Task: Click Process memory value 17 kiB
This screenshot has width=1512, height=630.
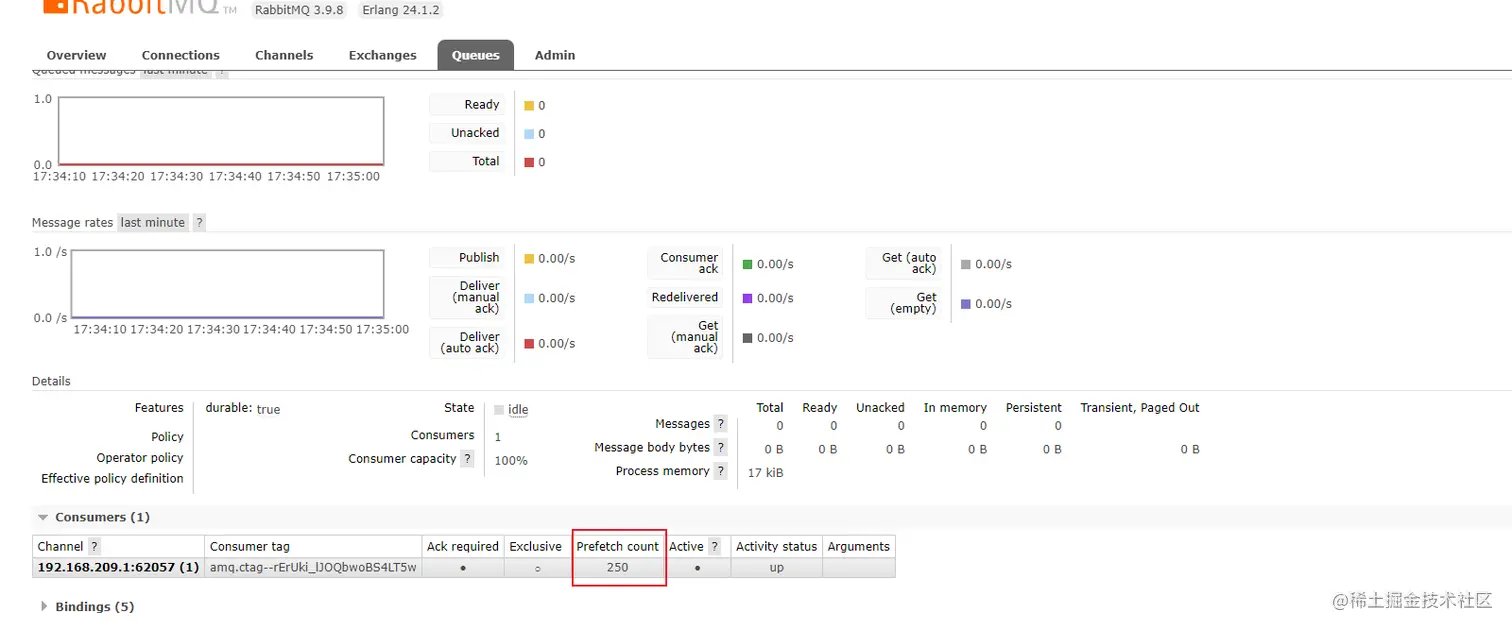Action: [766, 473]
